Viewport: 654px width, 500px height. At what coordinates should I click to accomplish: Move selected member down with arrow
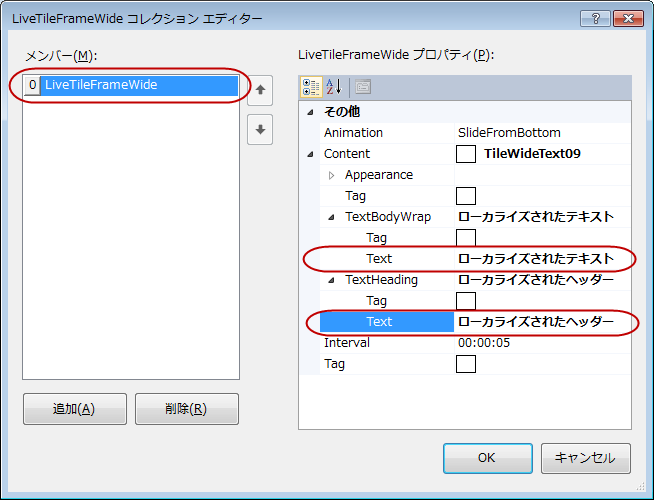pos(260,130)
